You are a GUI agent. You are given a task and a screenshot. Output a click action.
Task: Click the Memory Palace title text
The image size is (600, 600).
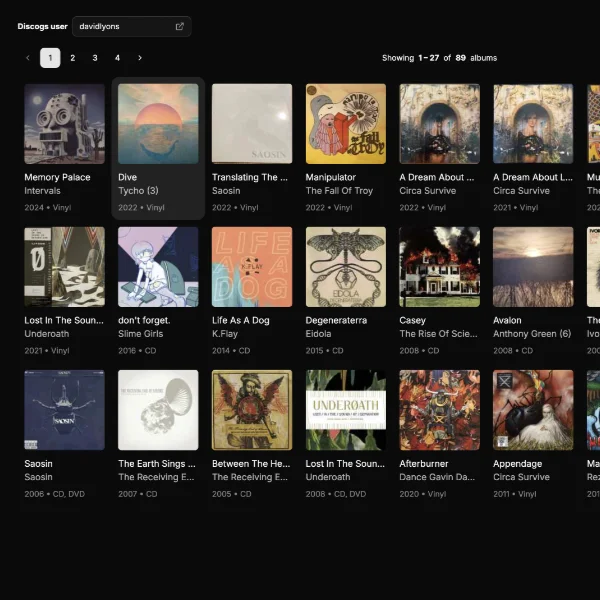(57, 177)
